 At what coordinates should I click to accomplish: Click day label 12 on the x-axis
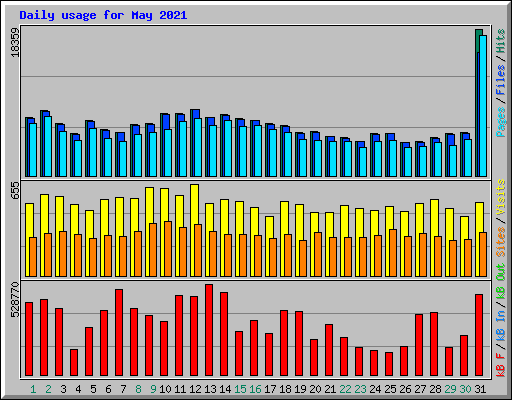pyautogui.click(x=195, y=389)
